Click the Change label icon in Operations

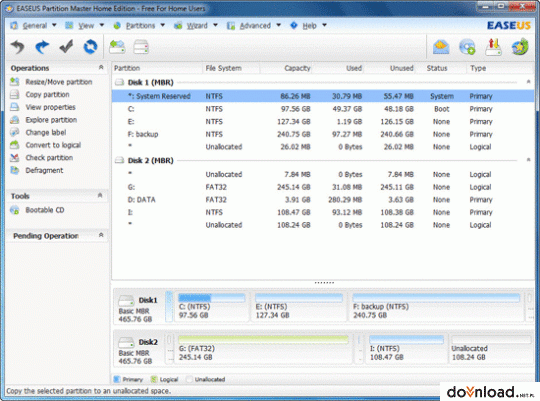[14, 132]
